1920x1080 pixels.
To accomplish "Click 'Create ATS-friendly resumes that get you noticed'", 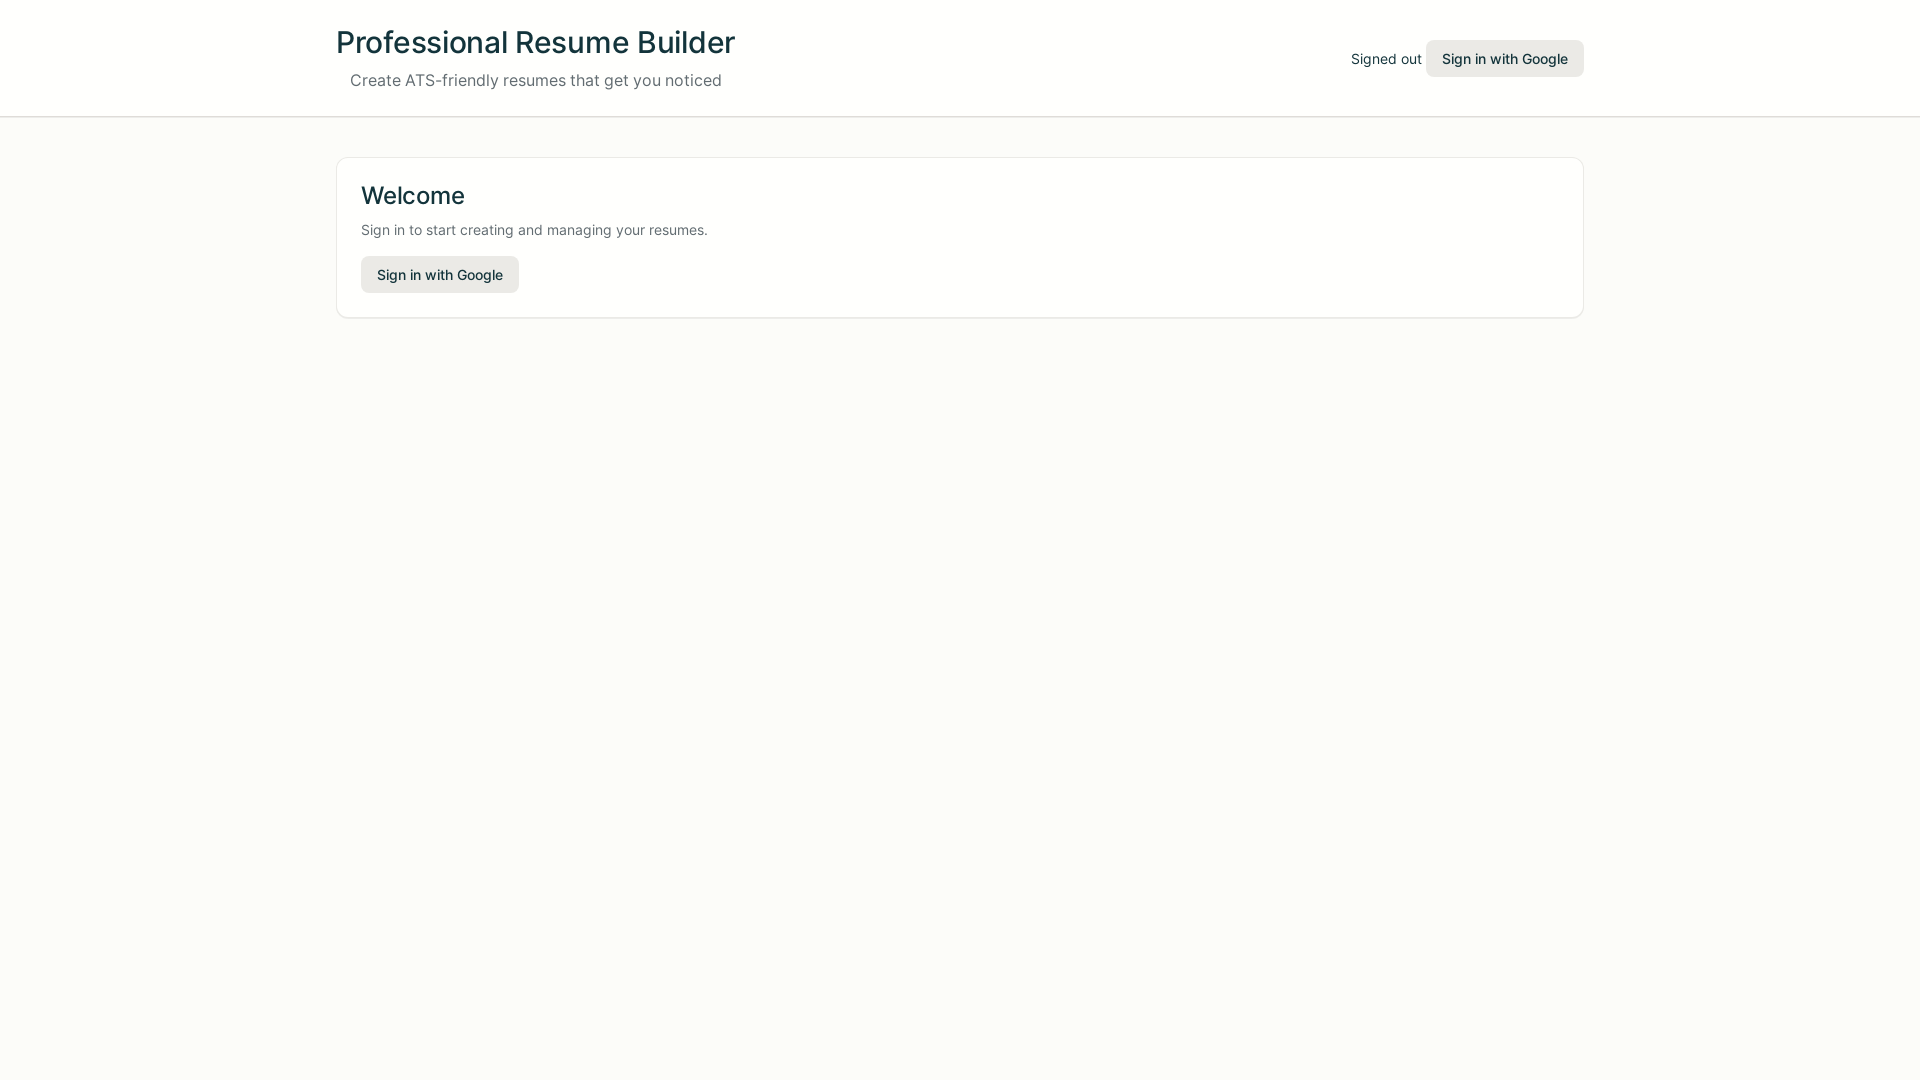I will coord(535,80).
